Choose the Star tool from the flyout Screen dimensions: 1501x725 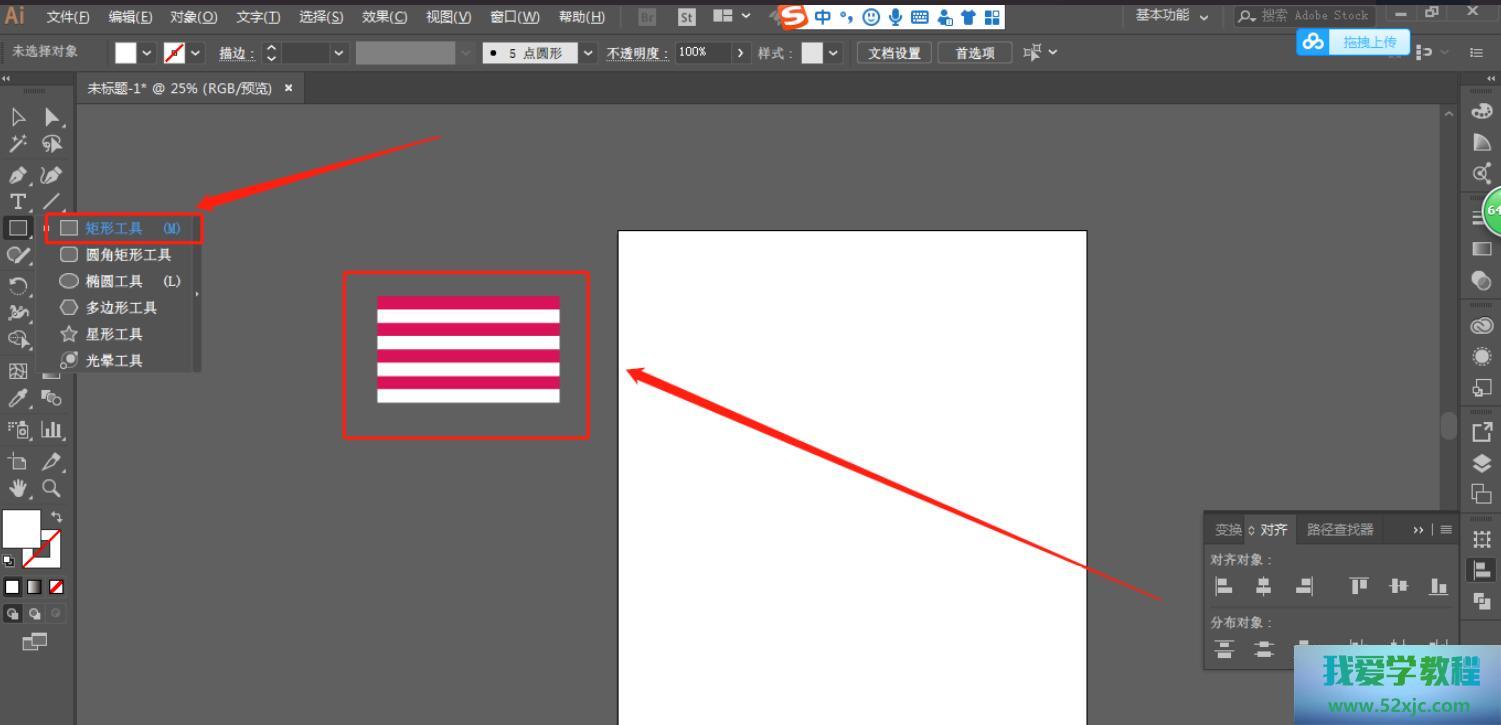coord(113,334)
